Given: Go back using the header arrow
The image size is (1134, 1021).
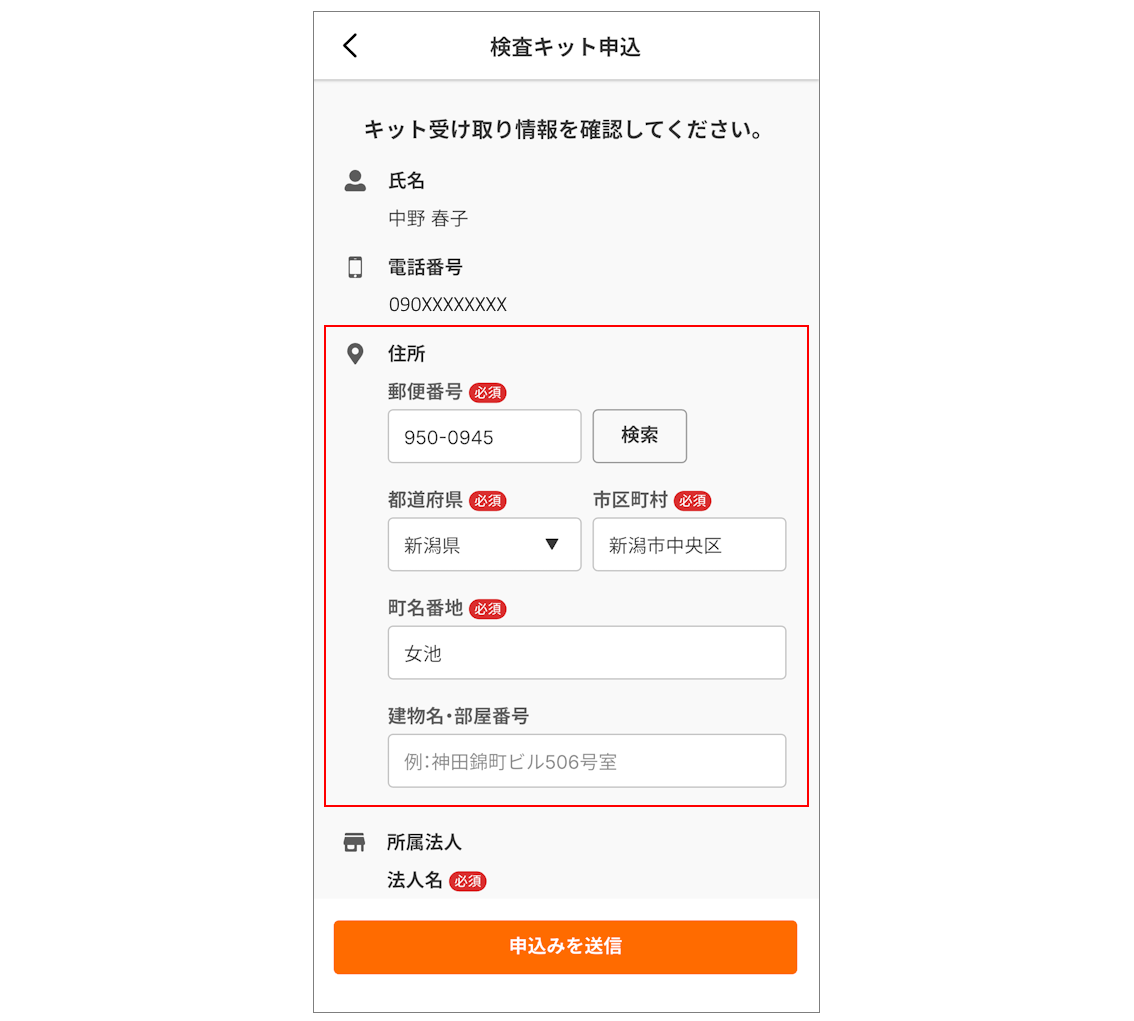Looking at the screenshot, I should pos(350,46).
